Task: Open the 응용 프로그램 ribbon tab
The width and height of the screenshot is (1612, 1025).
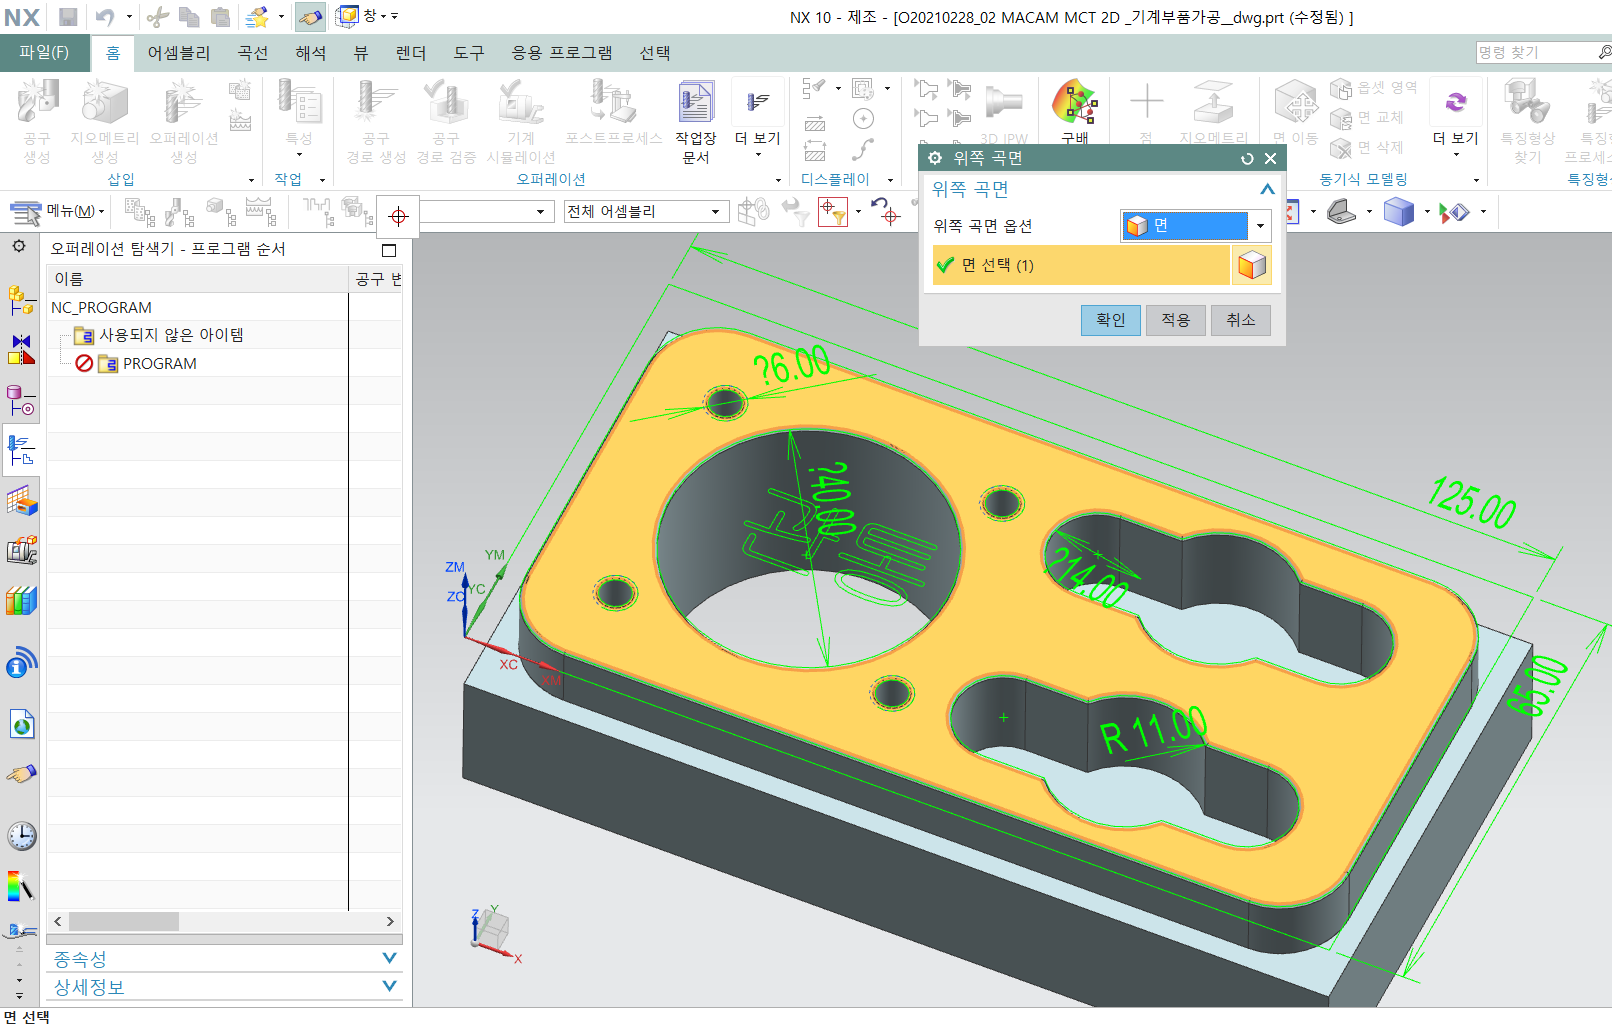Action: (x=562, y=53)
